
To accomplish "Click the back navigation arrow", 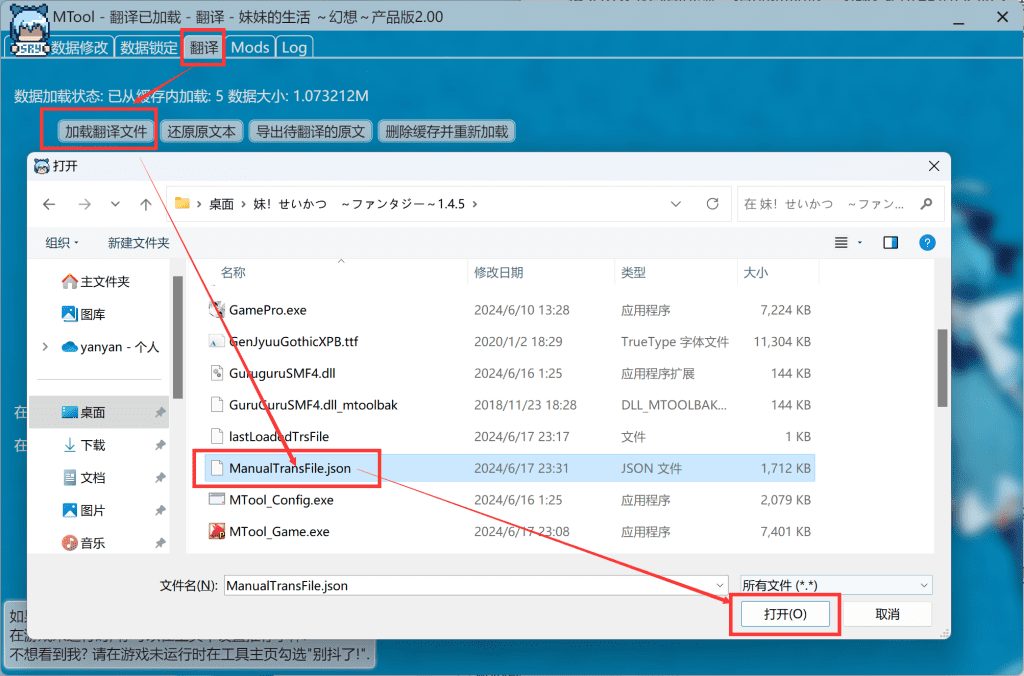I will (50, 204).
